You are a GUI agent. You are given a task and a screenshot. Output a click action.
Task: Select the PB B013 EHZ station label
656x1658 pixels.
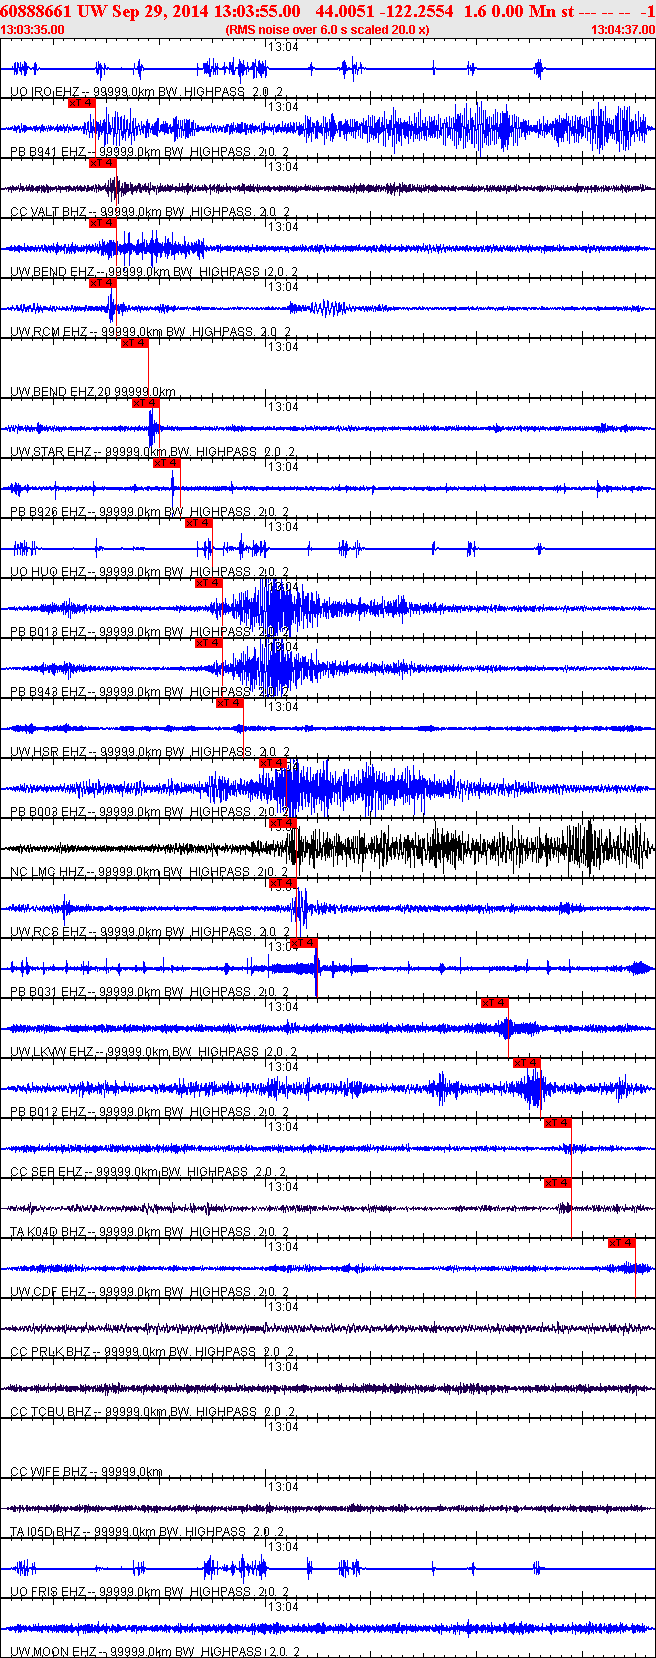point(150,632)
